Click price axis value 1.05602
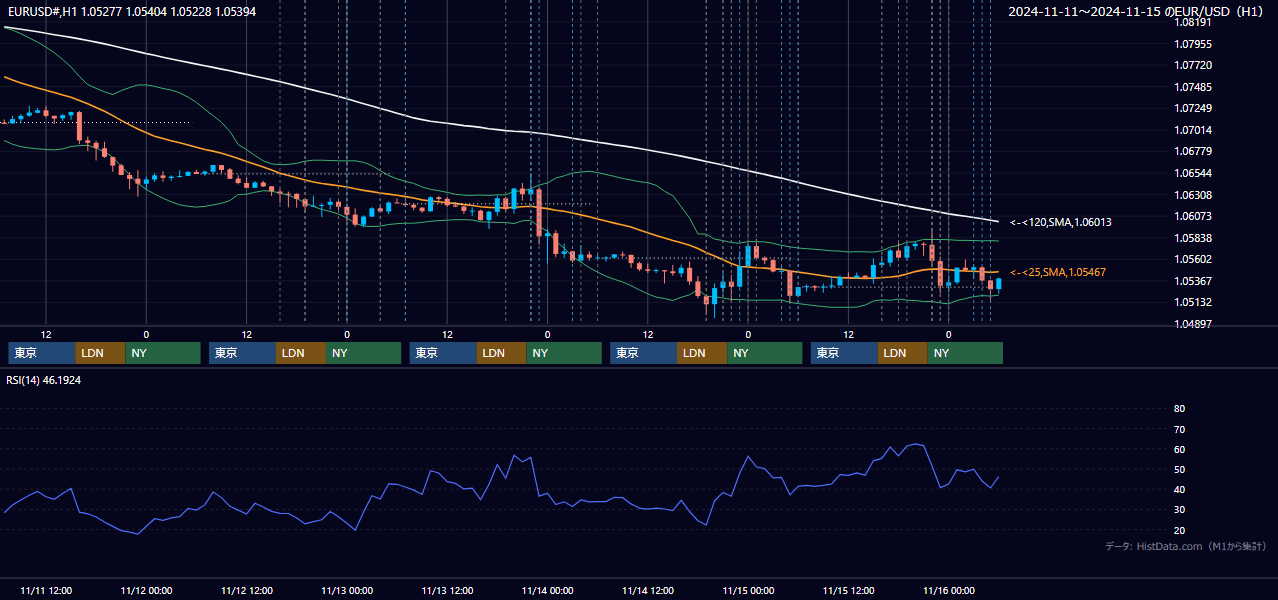1278x600 pixels. pos(1193,259)
